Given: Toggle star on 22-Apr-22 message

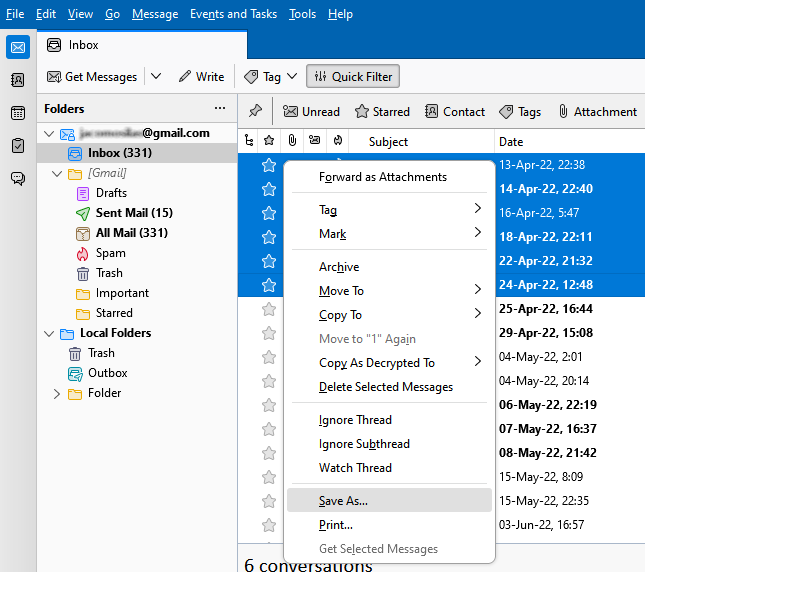Looking at the screenshot, I should [x=269, y=261].
